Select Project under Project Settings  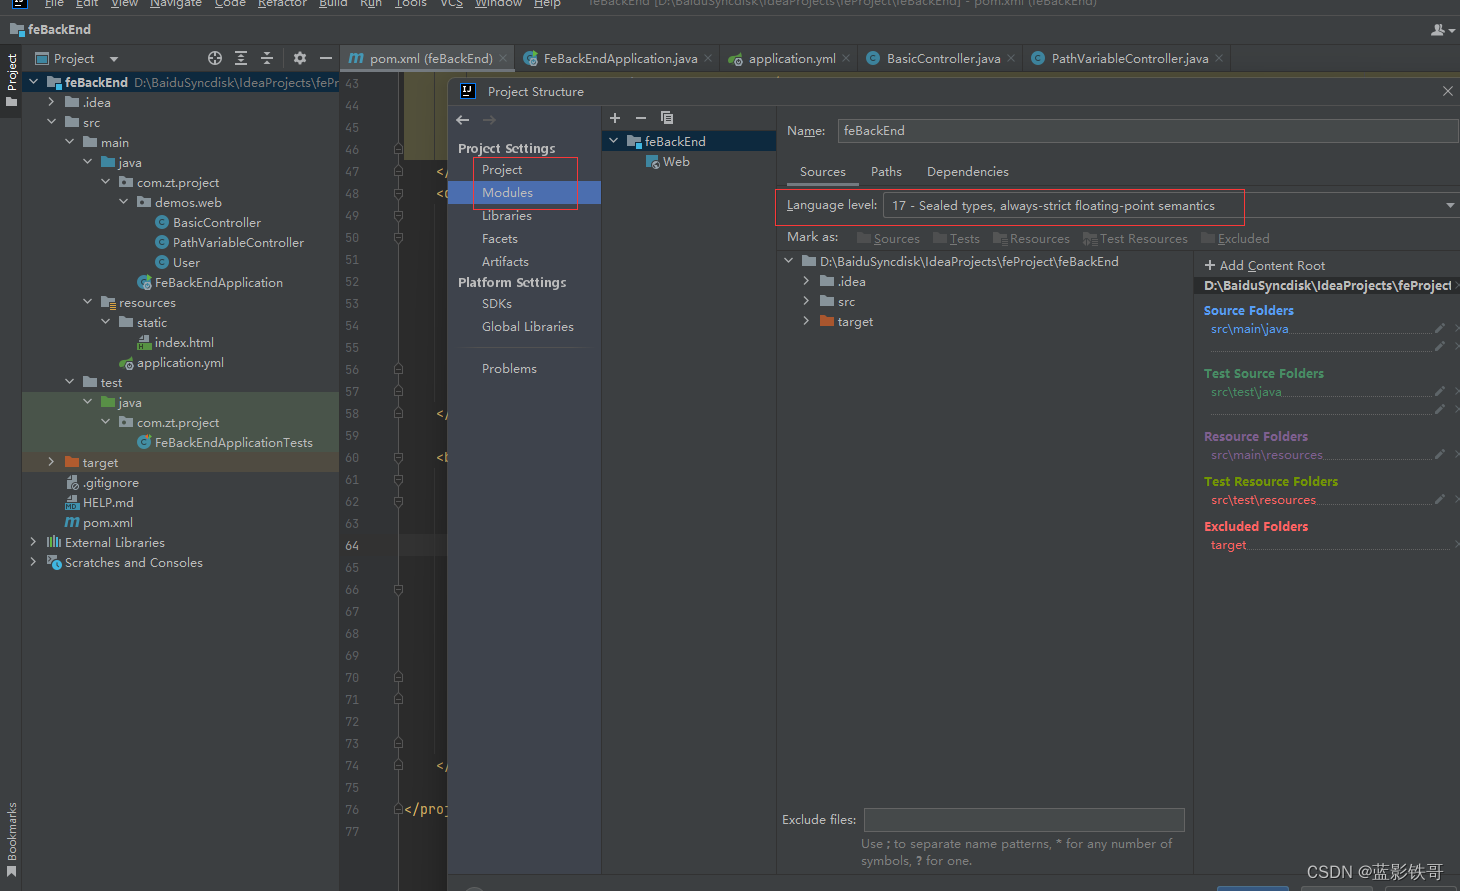coord(502,170)
